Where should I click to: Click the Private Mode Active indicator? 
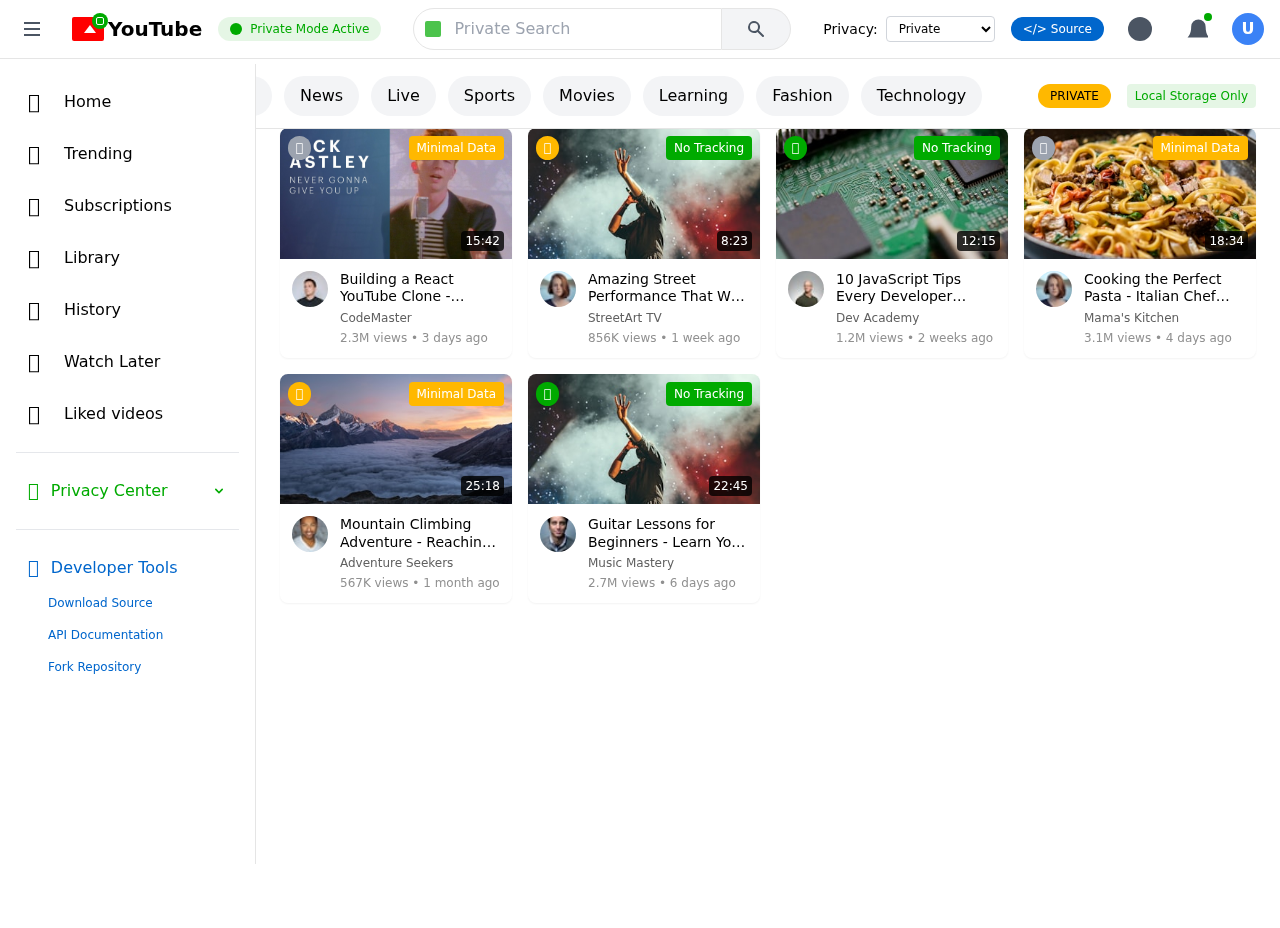coord(299,29)
